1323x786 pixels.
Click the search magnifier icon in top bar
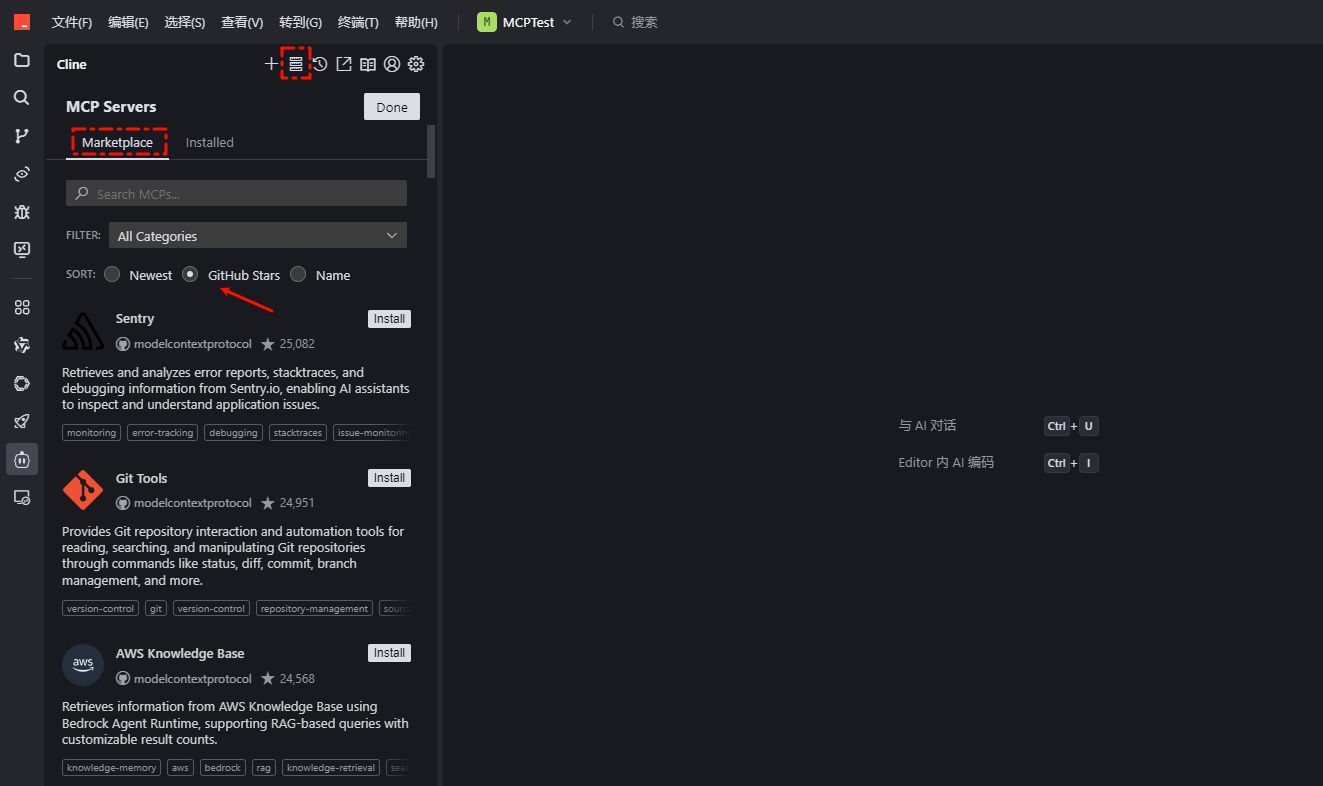(619, 22)
